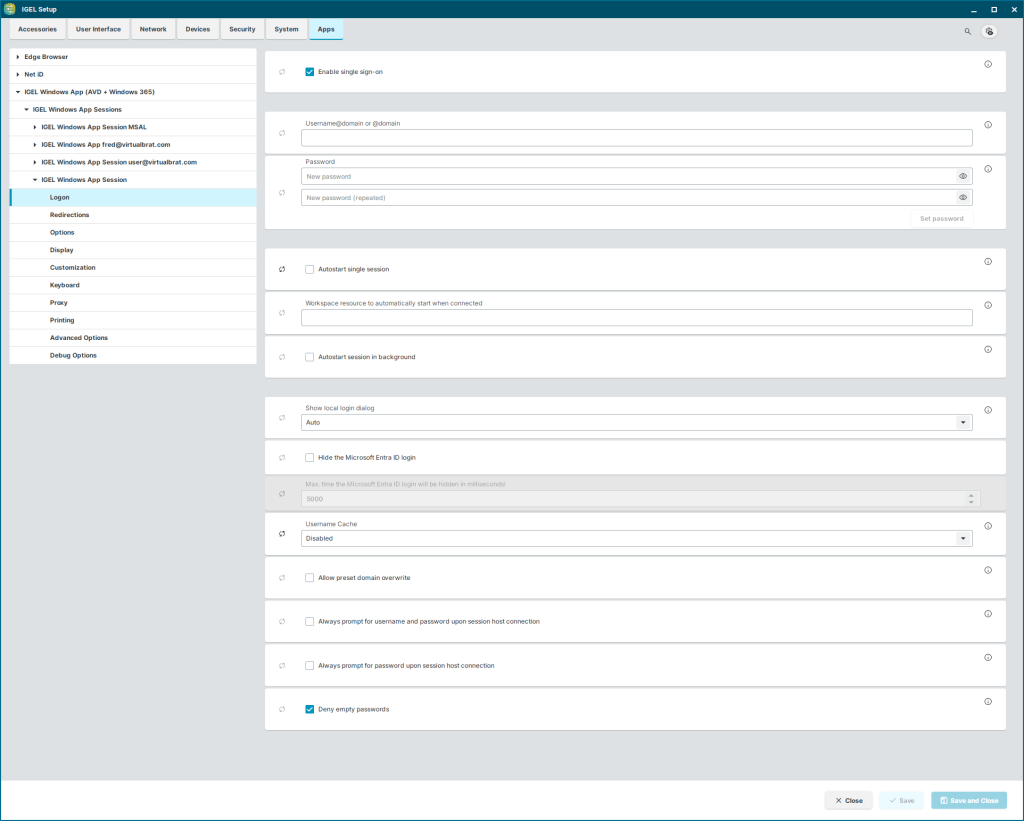
Task: Select Redirections in the sidebar tree
Action: [x=69, y=215]
